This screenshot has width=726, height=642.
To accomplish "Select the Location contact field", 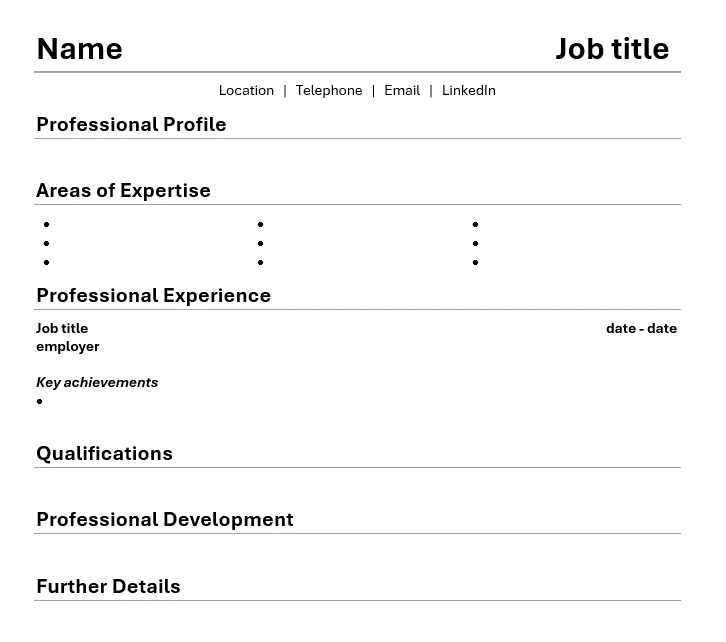I will [x=246, y=90].
